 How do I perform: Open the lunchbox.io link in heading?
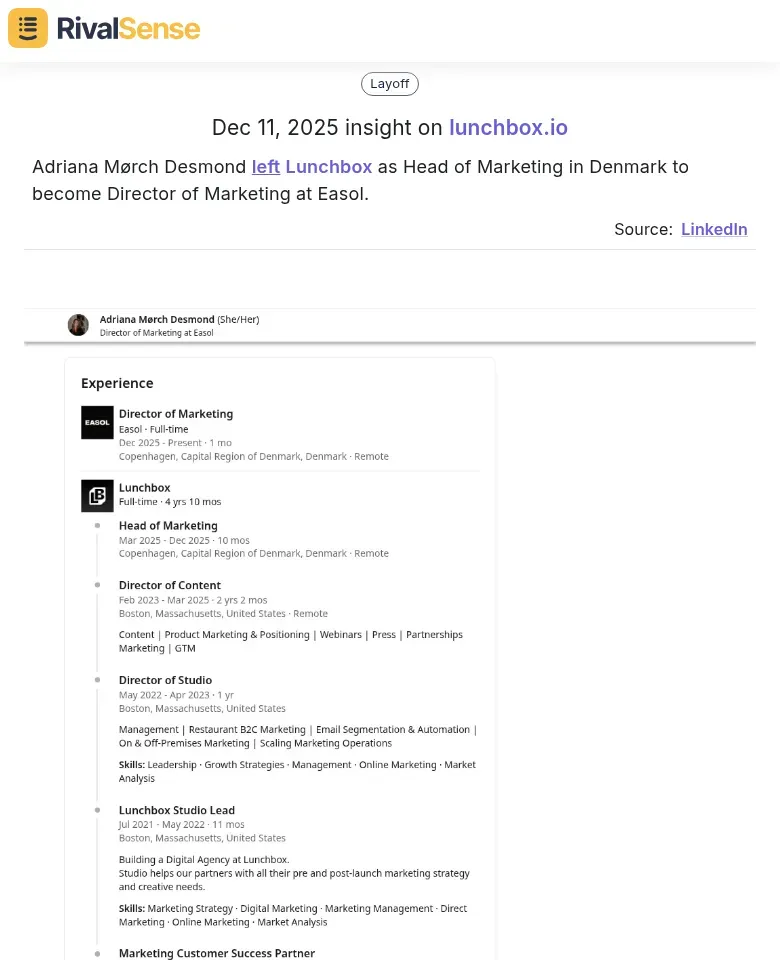(508, 127)
